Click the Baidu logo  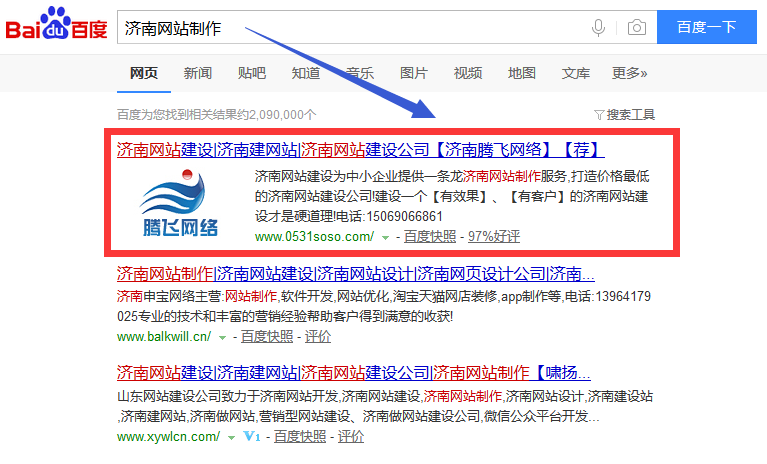click(x=56, y=23)
